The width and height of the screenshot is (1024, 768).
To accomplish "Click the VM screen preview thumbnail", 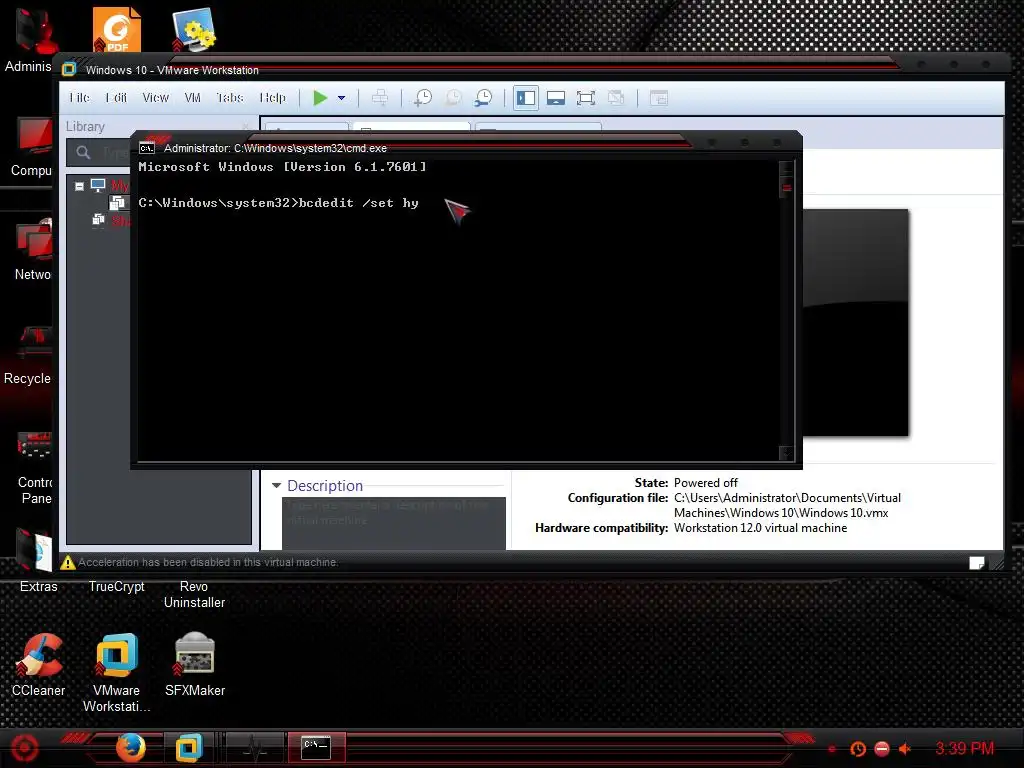I will [856, 323].
